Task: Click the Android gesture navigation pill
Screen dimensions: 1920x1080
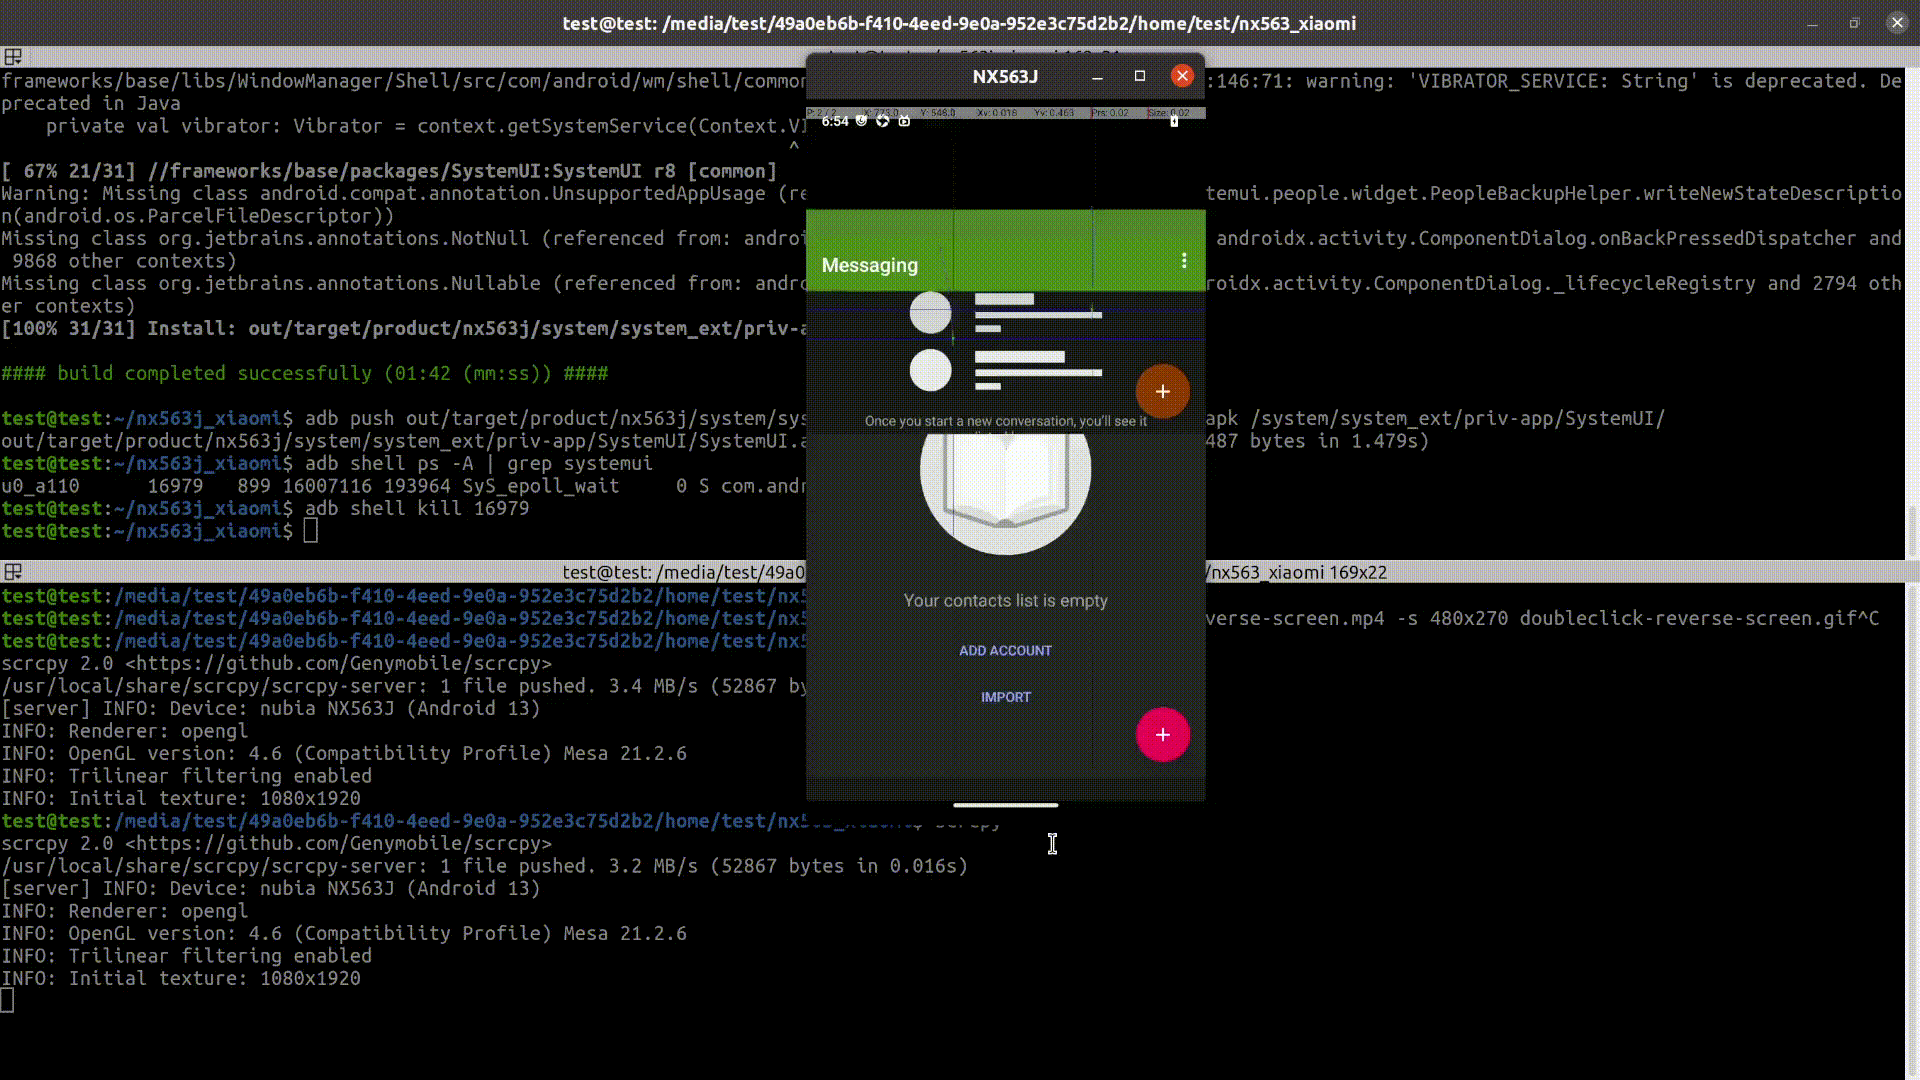Action: 1005,804
